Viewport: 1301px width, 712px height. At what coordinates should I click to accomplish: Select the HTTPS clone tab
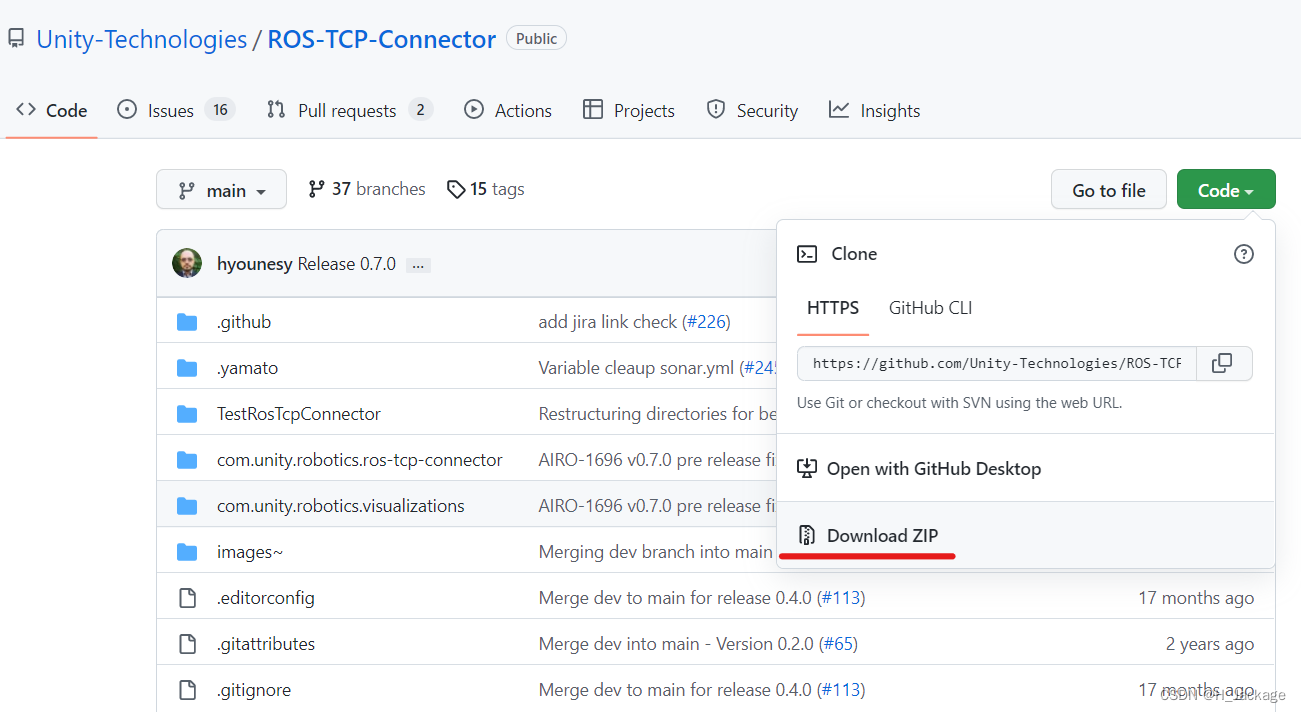(x=833, y=308)
